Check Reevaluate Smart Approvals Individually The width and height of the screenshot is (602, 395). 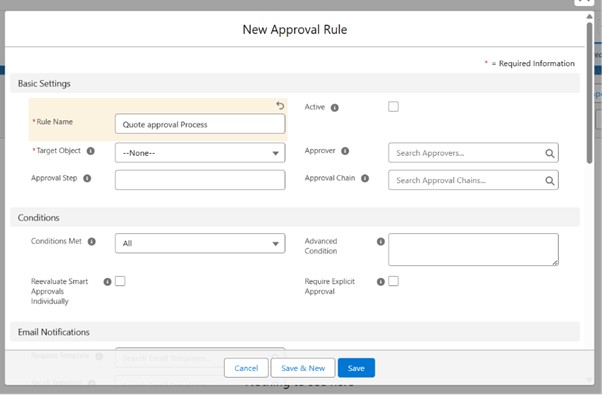tap(120, 281)
